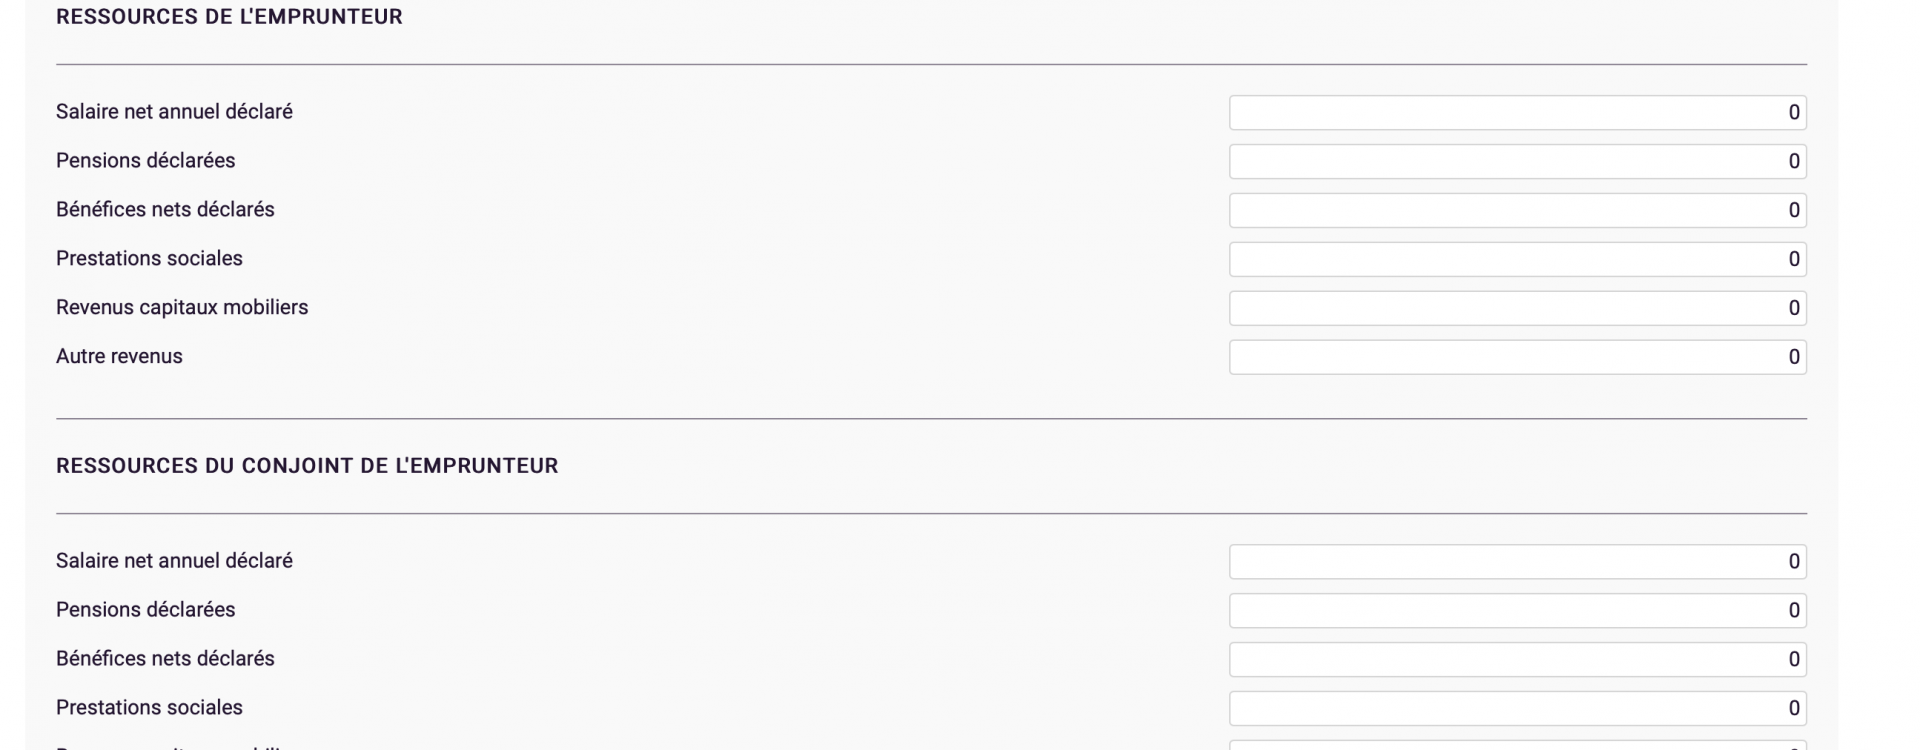Click the emprunteur's Revenus capitaux mobiliers label
The image size is (1920, 750).
pyautogui.click(x=182, y=308)
